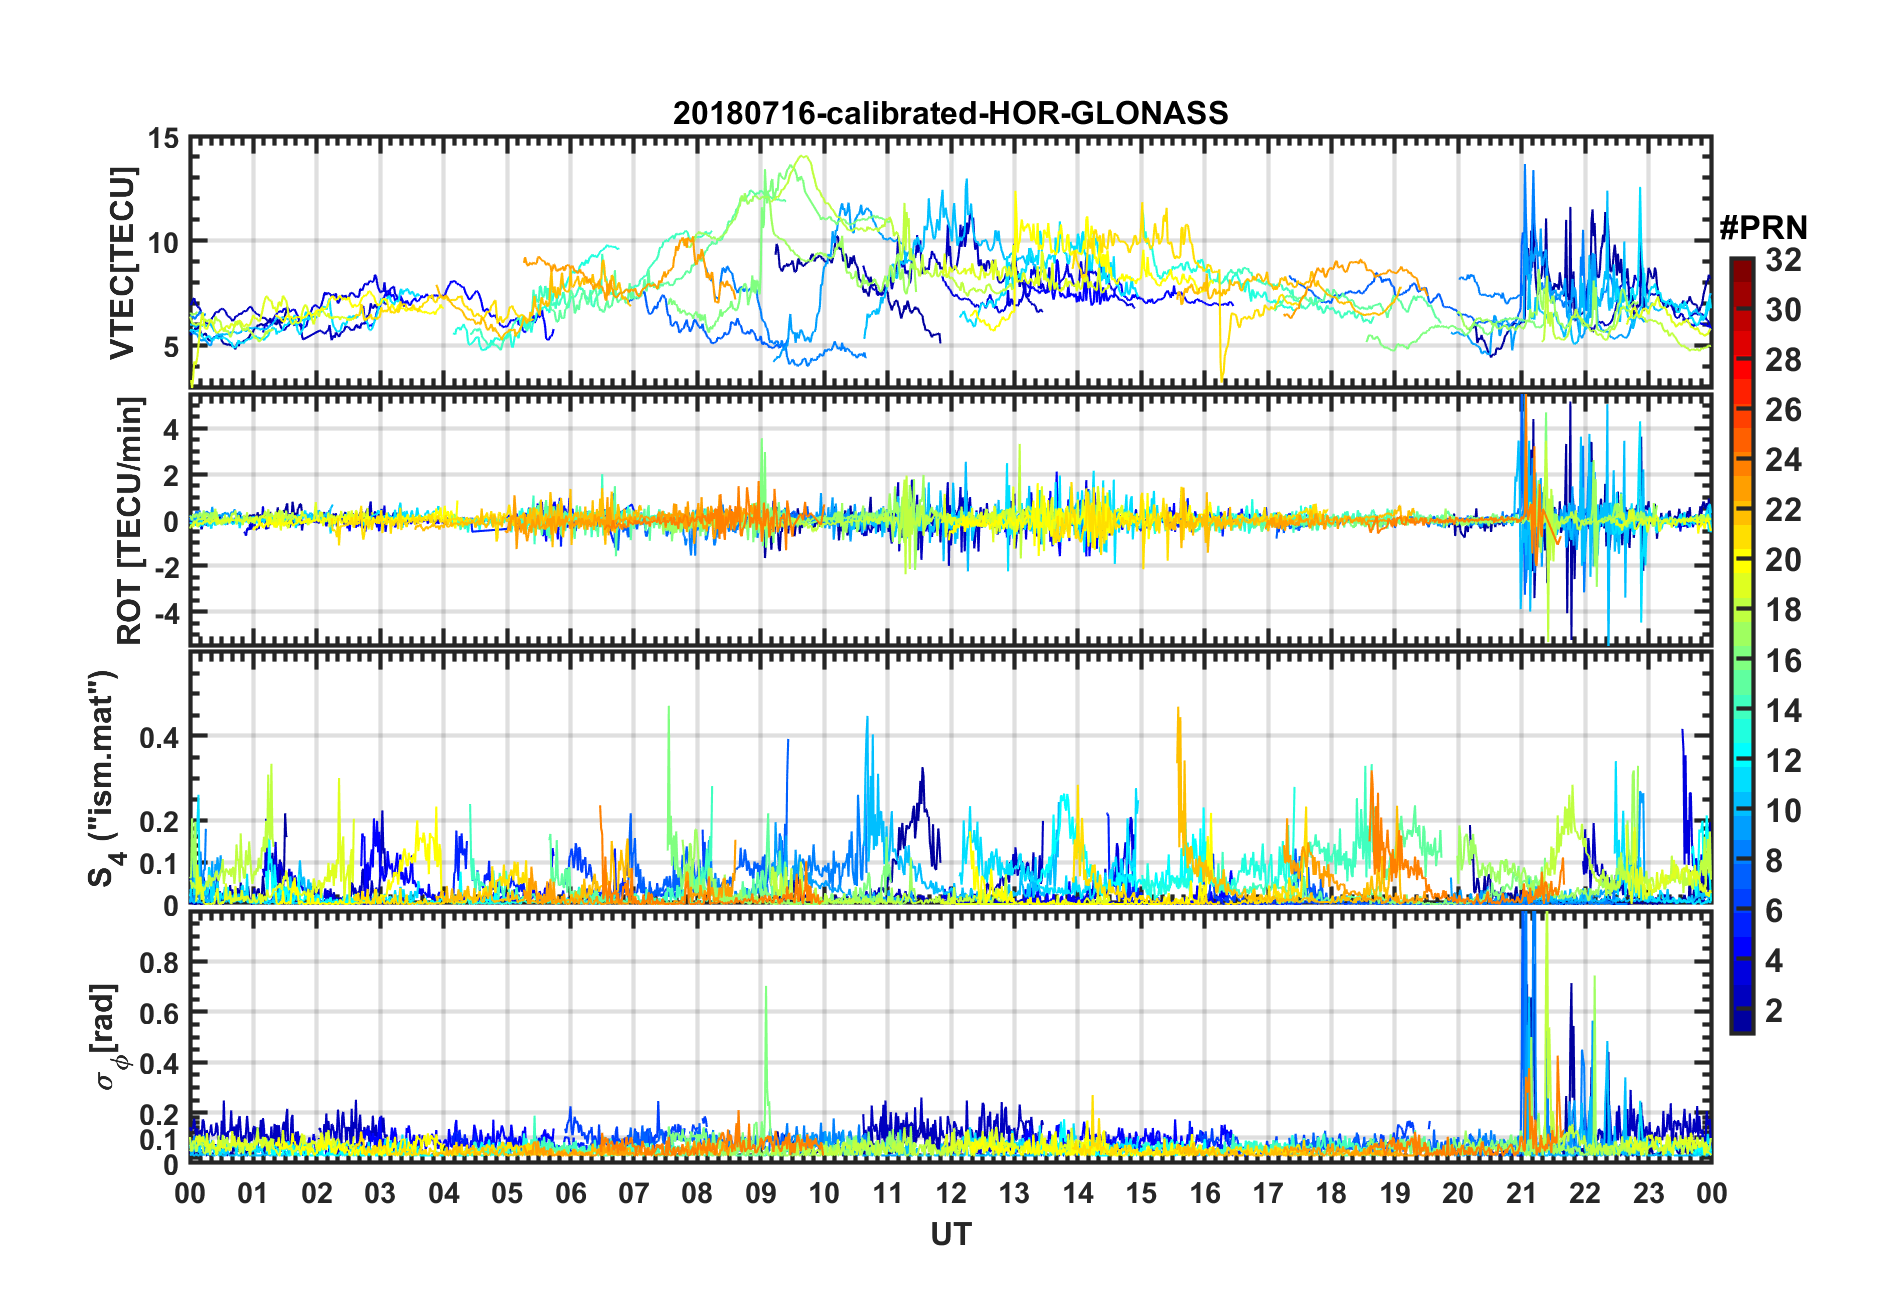1902x1292 pixels.
Task: Select colorbar tick label 4
Action: coord(1774,961)
